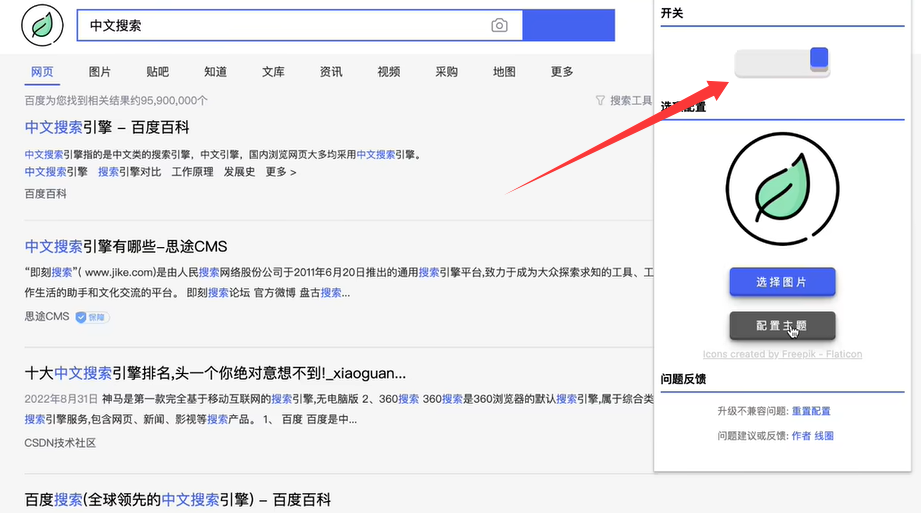Expand 更多 > under the first result

[x=281, y=172]
